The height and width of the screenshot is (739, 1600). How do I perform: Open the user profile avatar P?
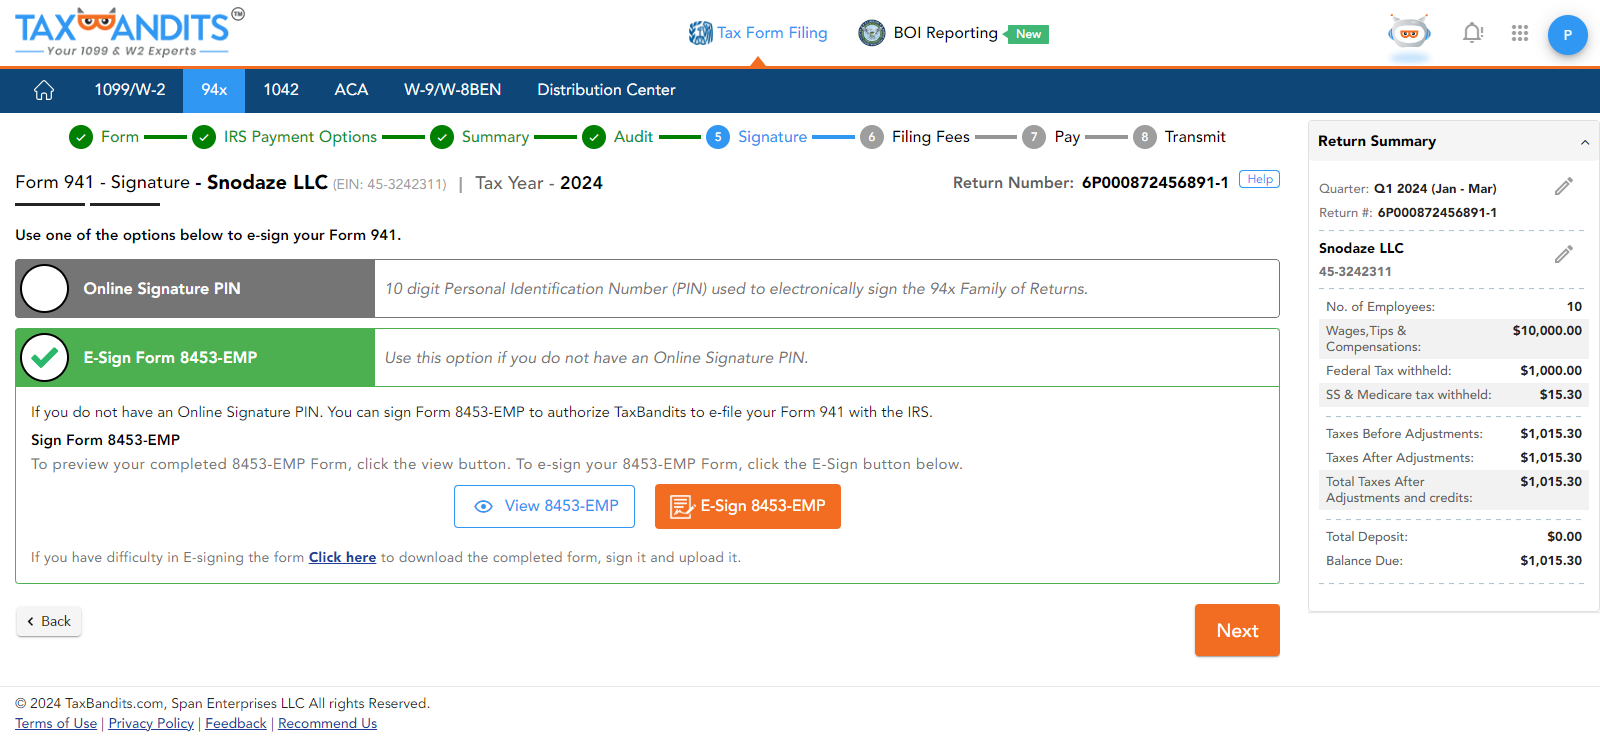pyautogui.click(x=1567, y=35)
